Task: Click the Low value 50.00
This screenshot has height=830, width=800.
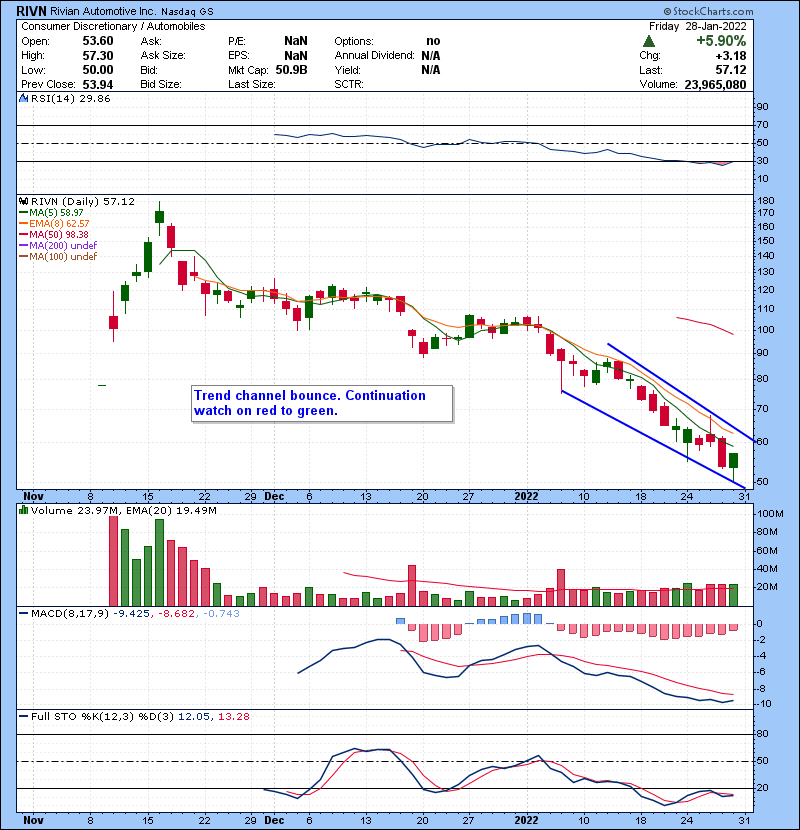Action: pos(98,70)
